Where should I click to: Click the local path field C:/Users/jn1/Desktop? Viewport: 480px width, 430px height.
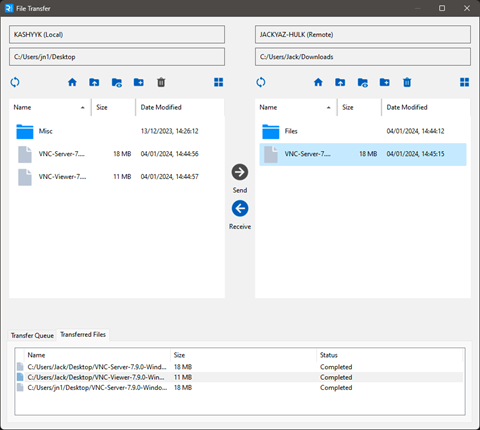[117, 57]
